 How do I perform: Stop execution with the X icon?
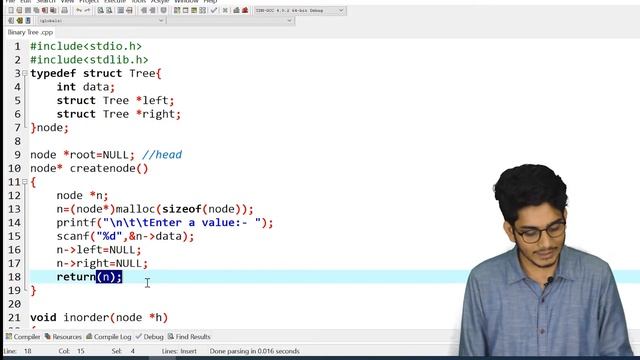(225, 10)
